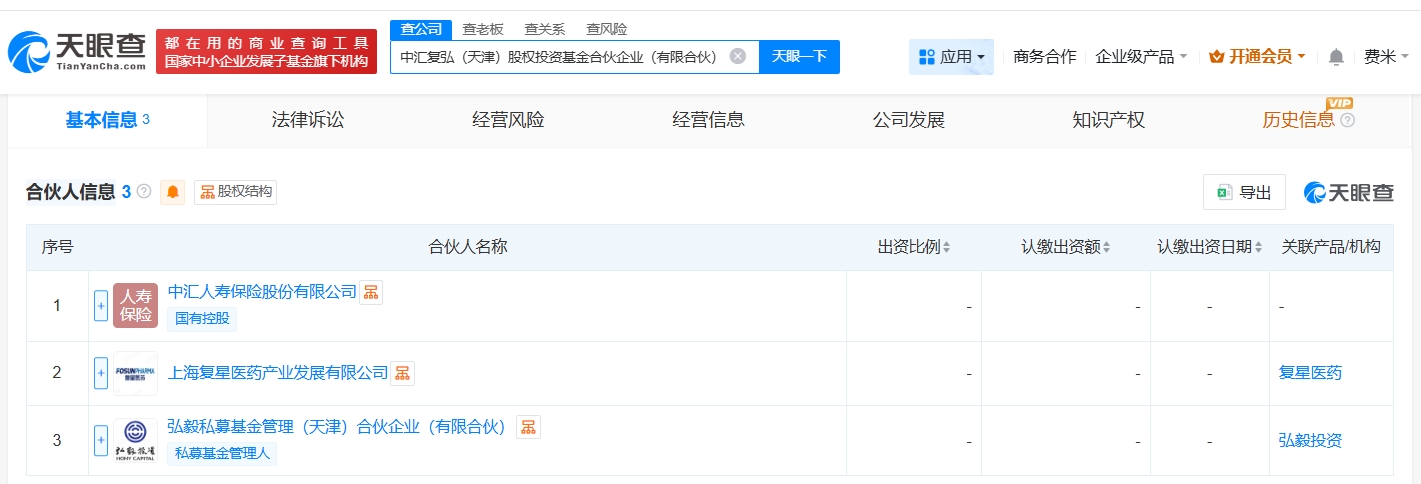Click the help icon next to 合伙人信息
The image size is (1421, 484).
[x=144, y=192]
